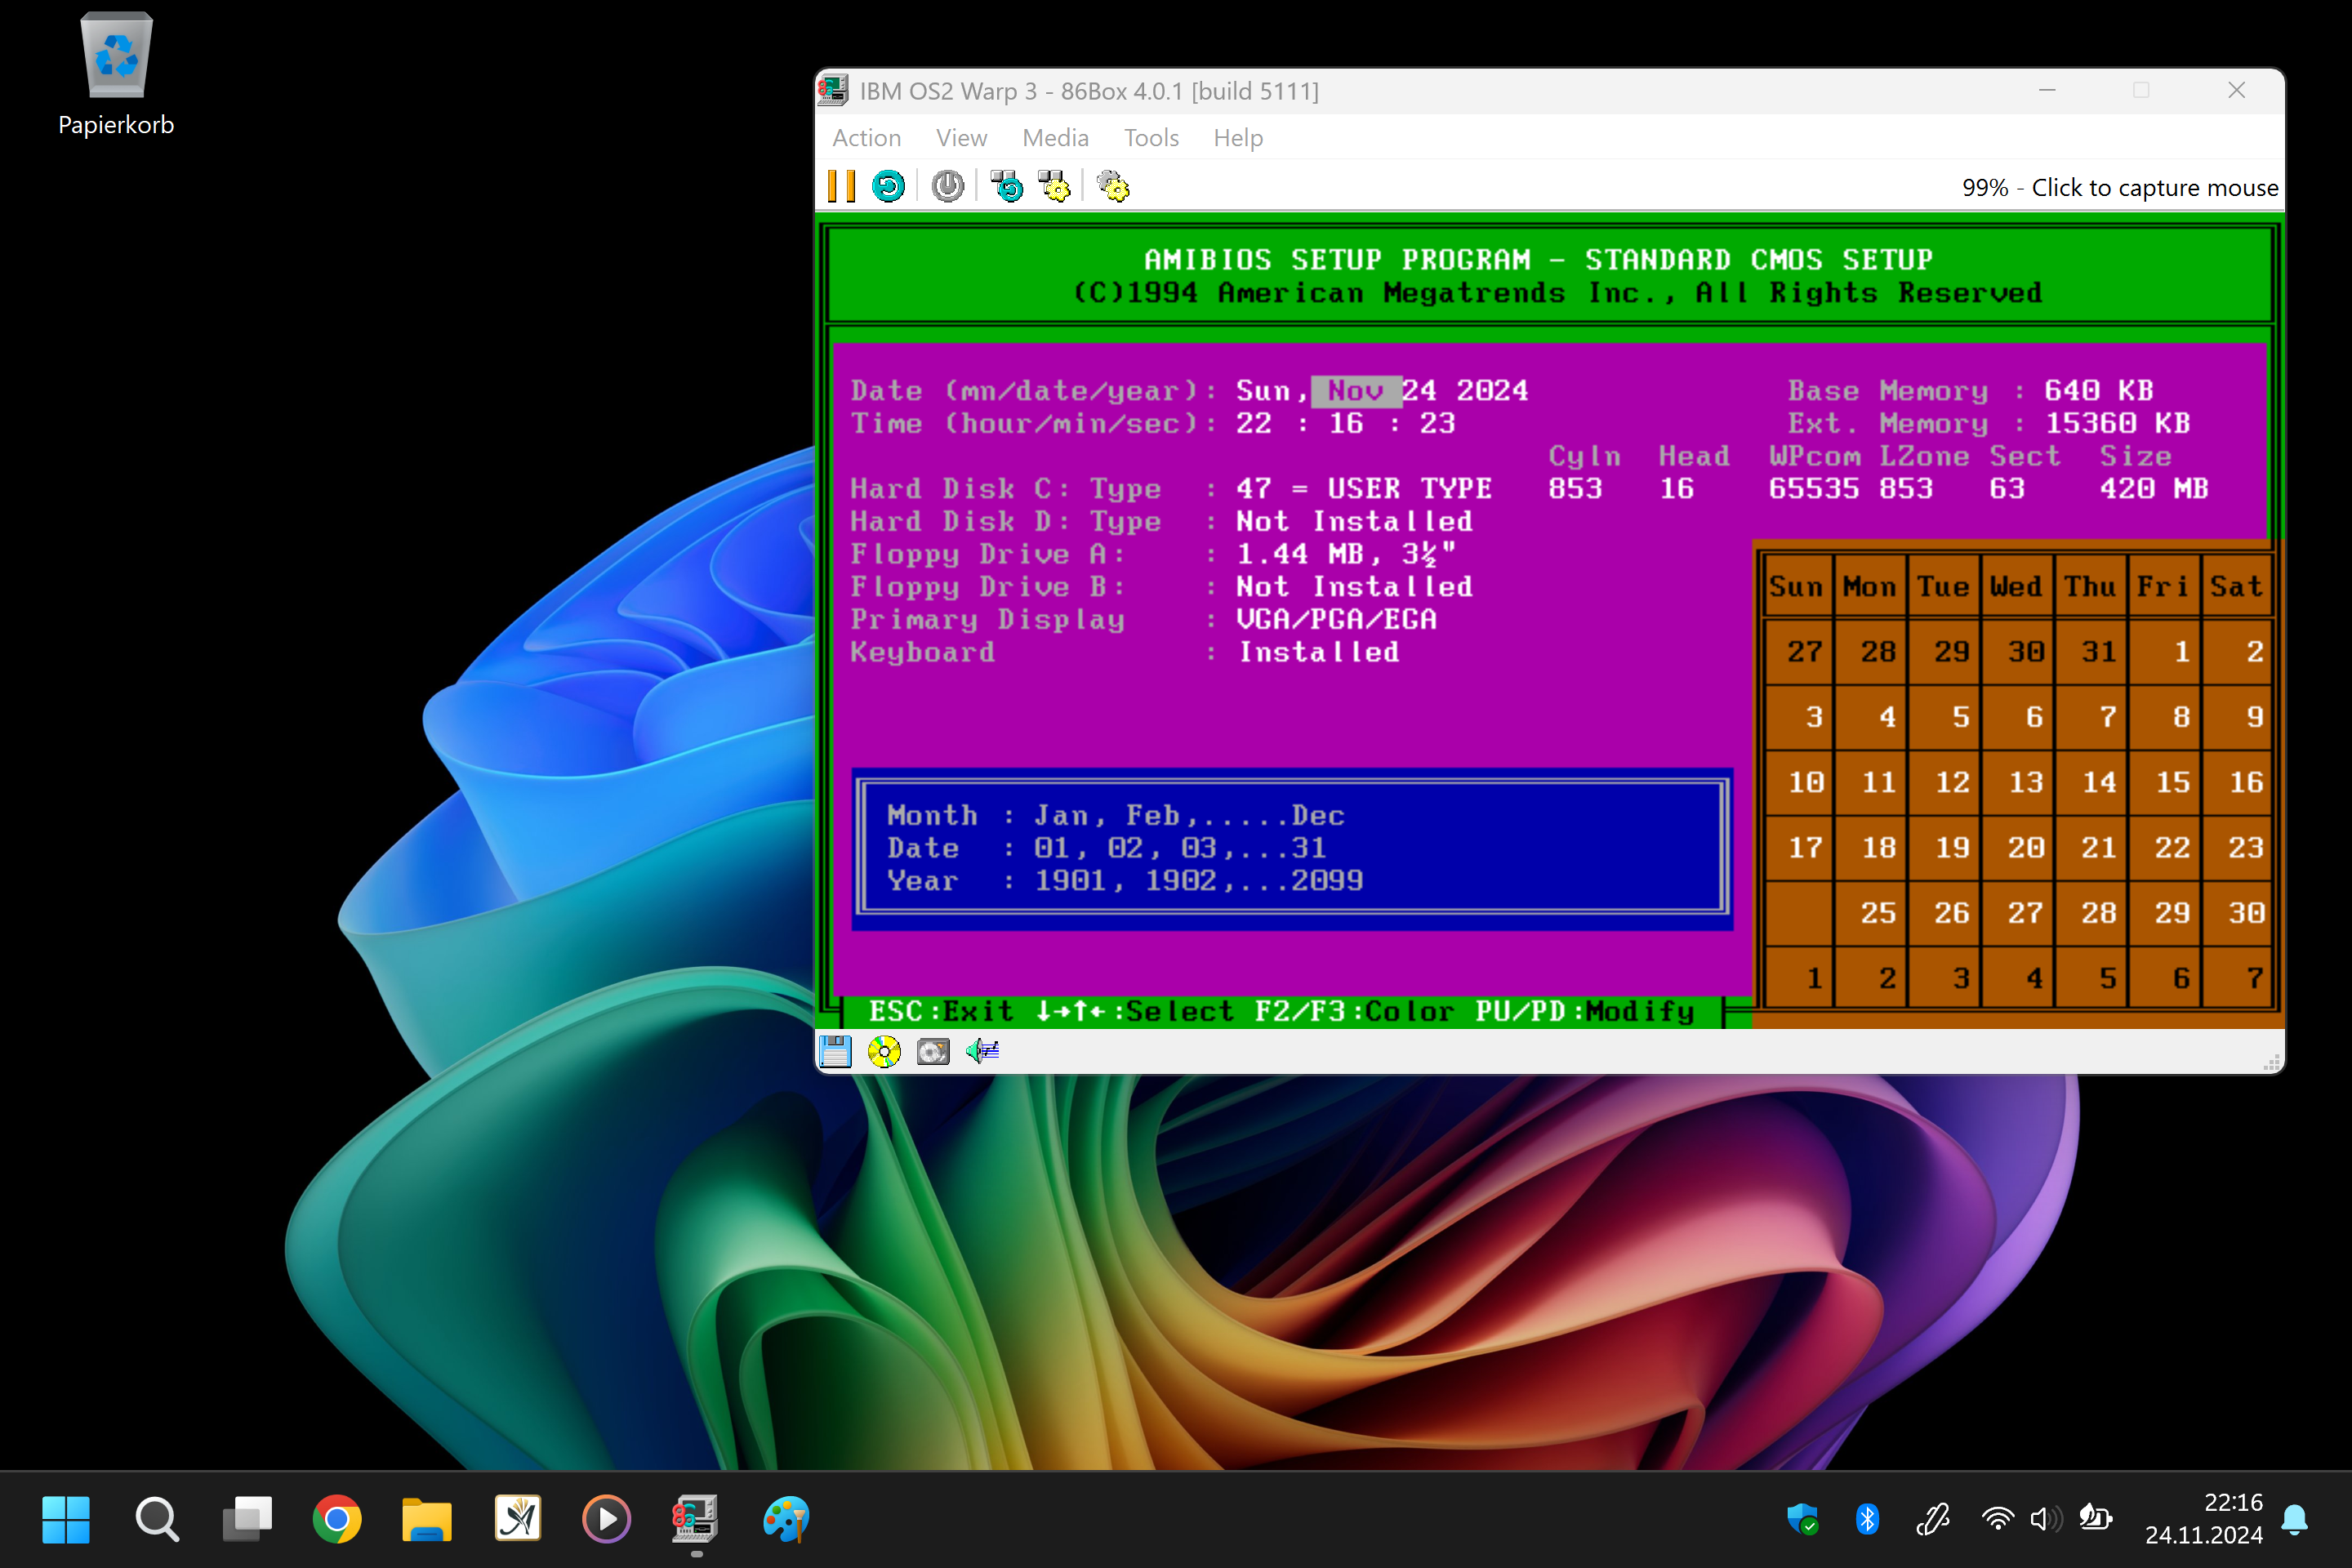This screenshot has height=1568, width=2352.
Task: Click 'PU/PD:Modify' in the BIOS footer
Action: [x=1585, y=1011]
